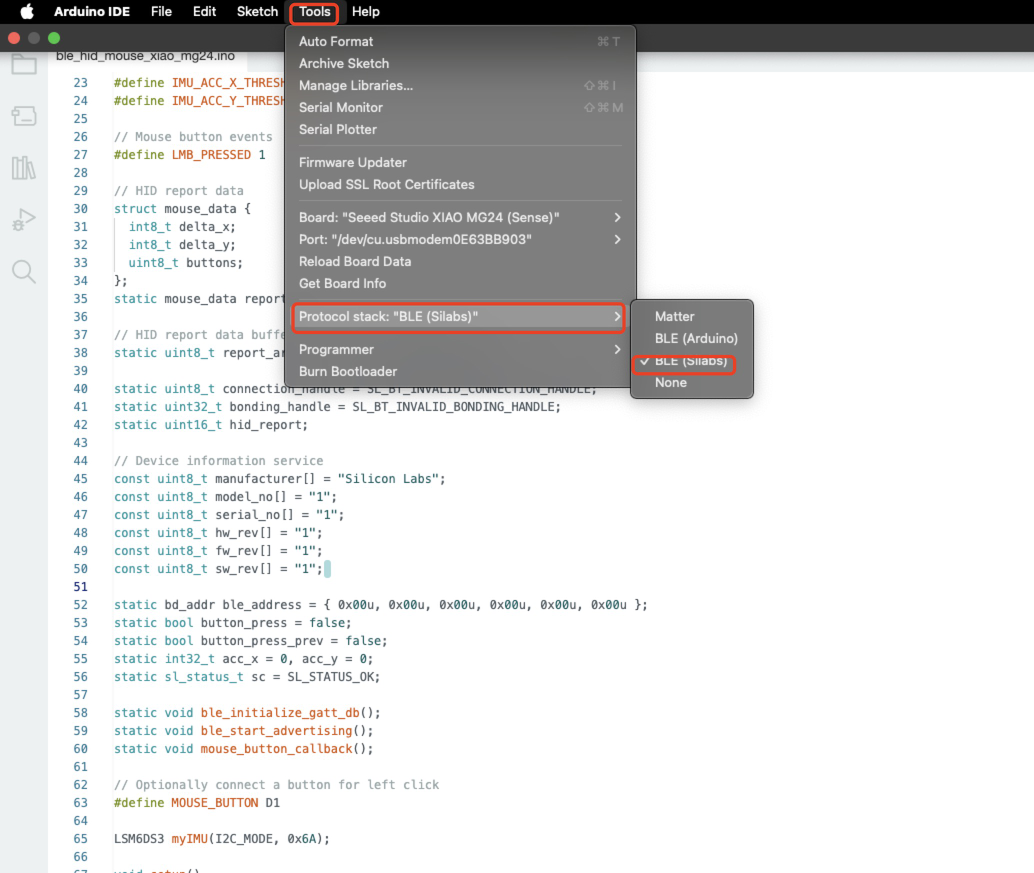Expand the Programmer submenu
The image size is (1034, 873).
460,349
